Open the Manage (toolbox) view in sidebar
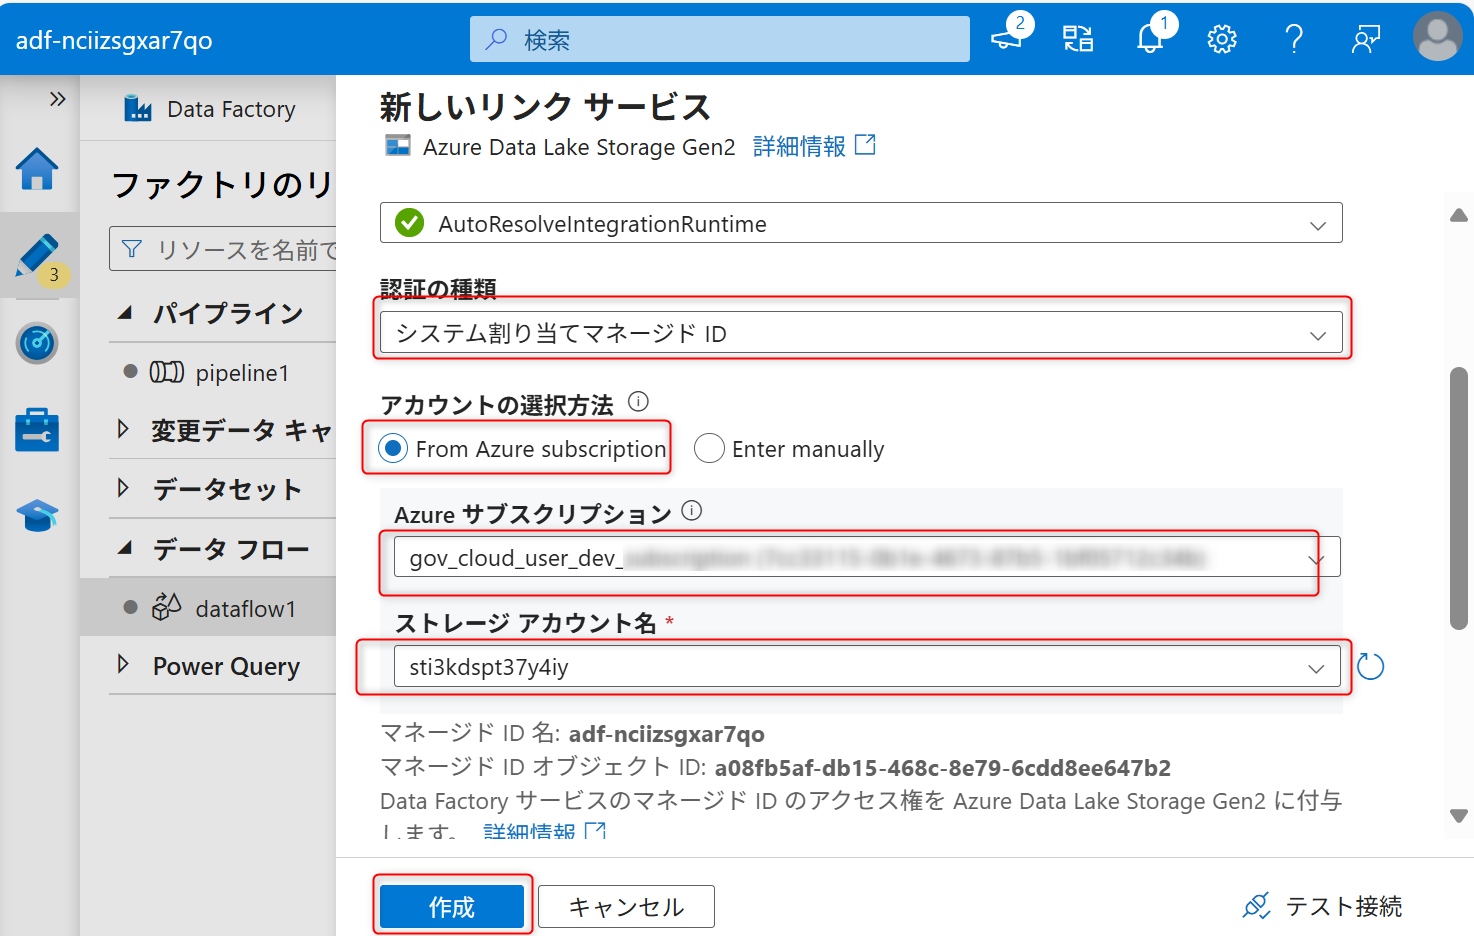Screen dimensions: 1474x936 click(x=37, y=430)
